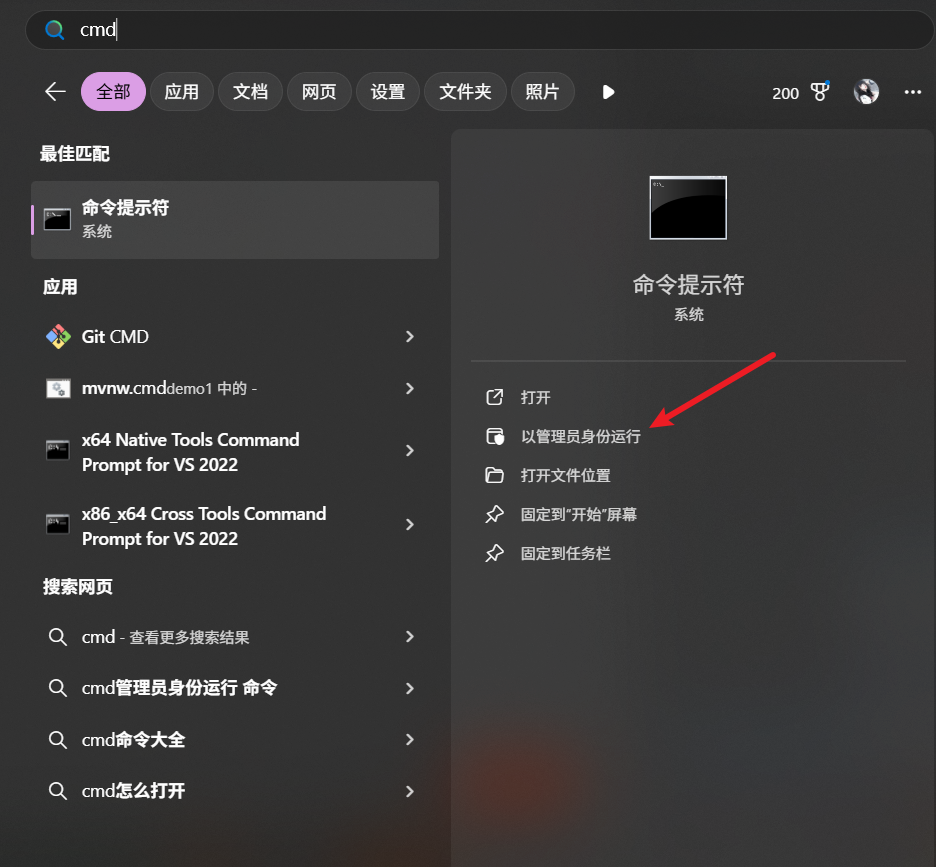Viewport: 936px width, 867px height.
Task: Click the search box containing cmd
Action: click(x=479, y=30)
